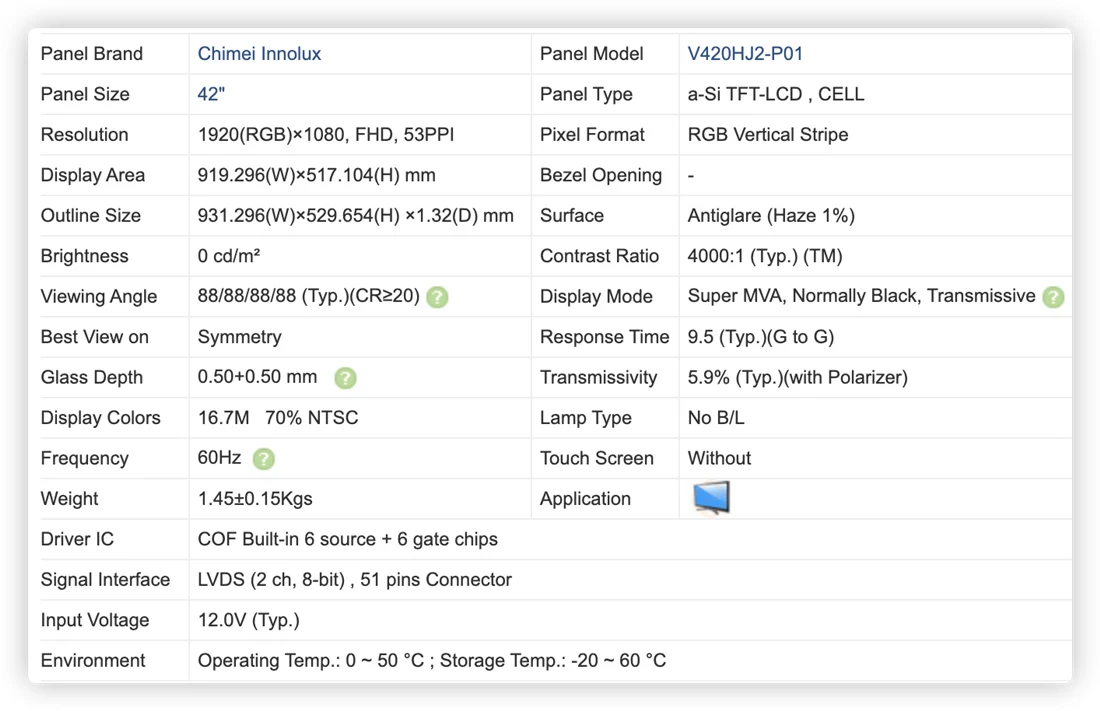
Task: Select the '88/88/88/88 (Typ.)(CR≥20)' text
Action: (x=308, y=296)
